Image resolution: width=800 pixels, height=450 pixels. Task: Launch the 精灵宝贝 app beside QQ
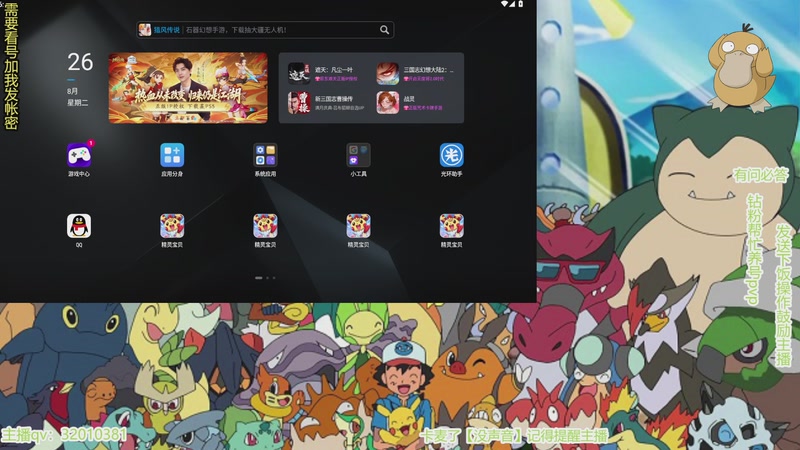pyautogui.click(x=172, y=226)
